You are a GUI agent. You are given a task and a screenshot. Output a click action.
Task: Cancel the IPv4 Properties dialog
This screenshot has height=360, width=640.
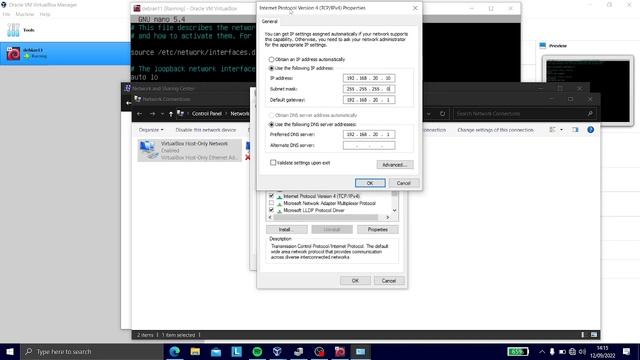pyautogui.click(x=403, y=183)
